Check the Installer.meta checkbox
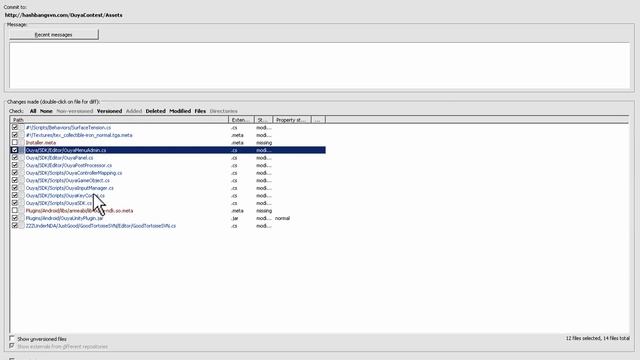 pos(15,142)
